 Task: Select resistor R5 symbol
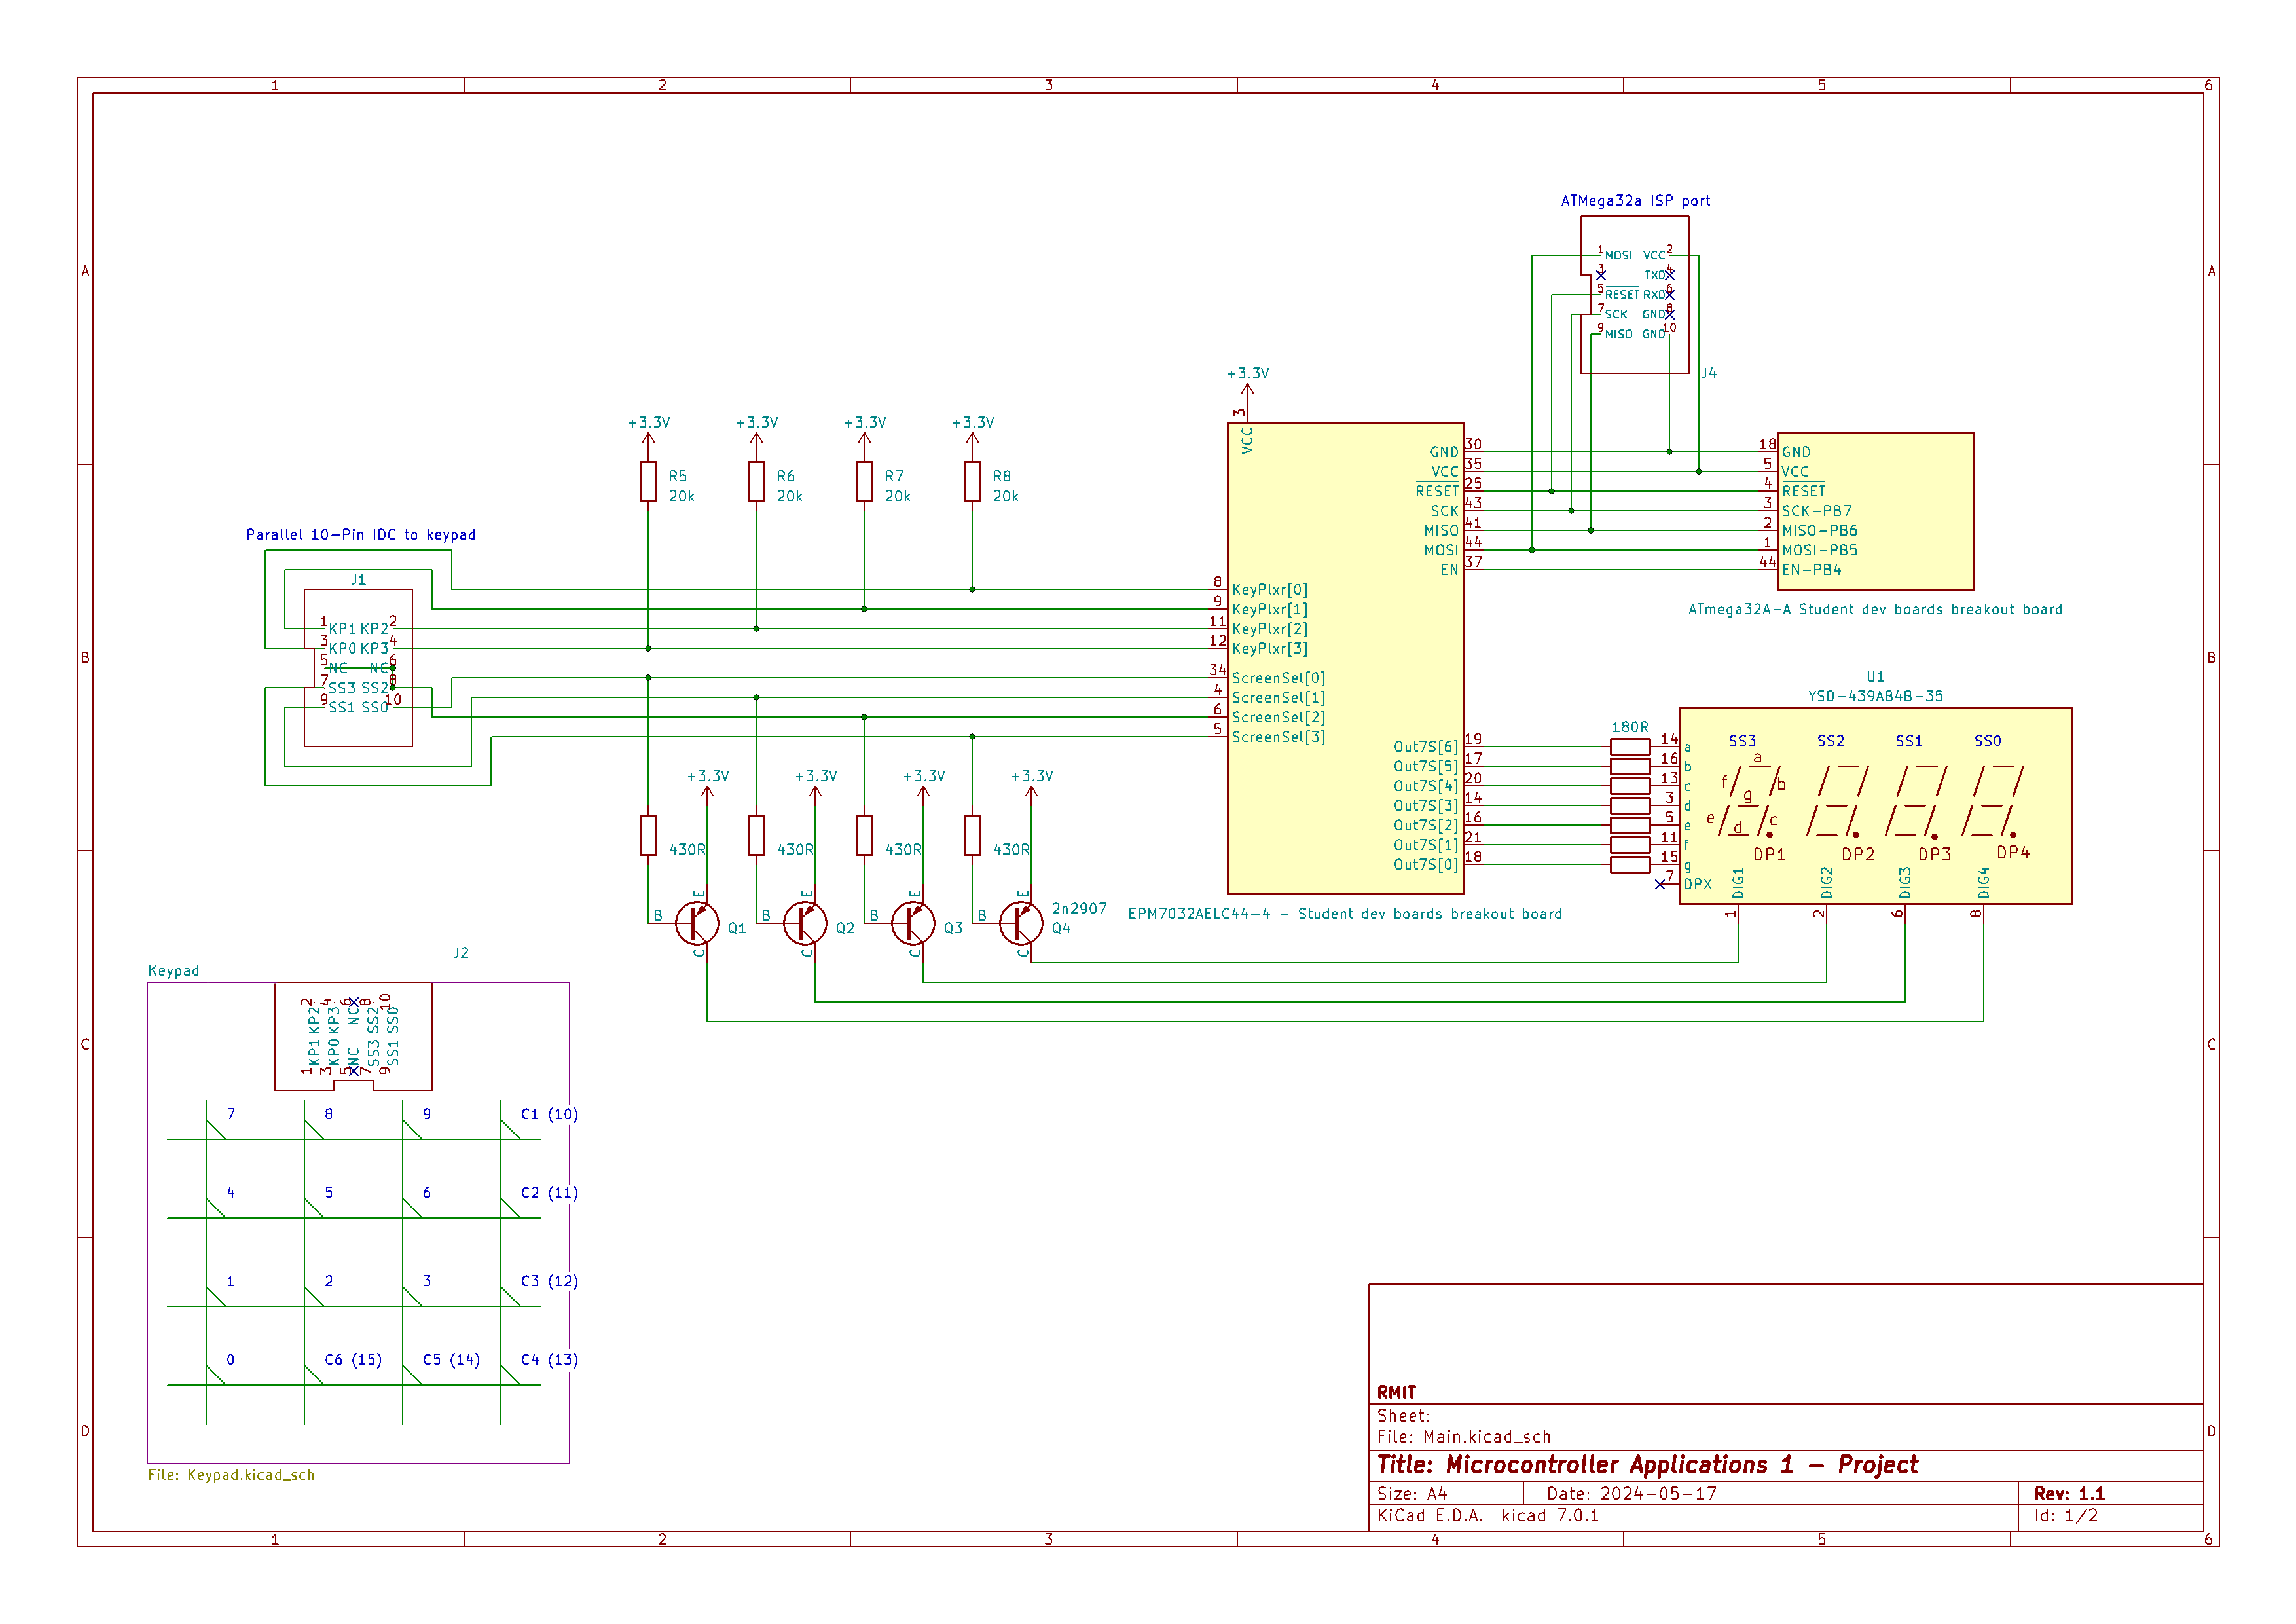(x=648, y=482)
